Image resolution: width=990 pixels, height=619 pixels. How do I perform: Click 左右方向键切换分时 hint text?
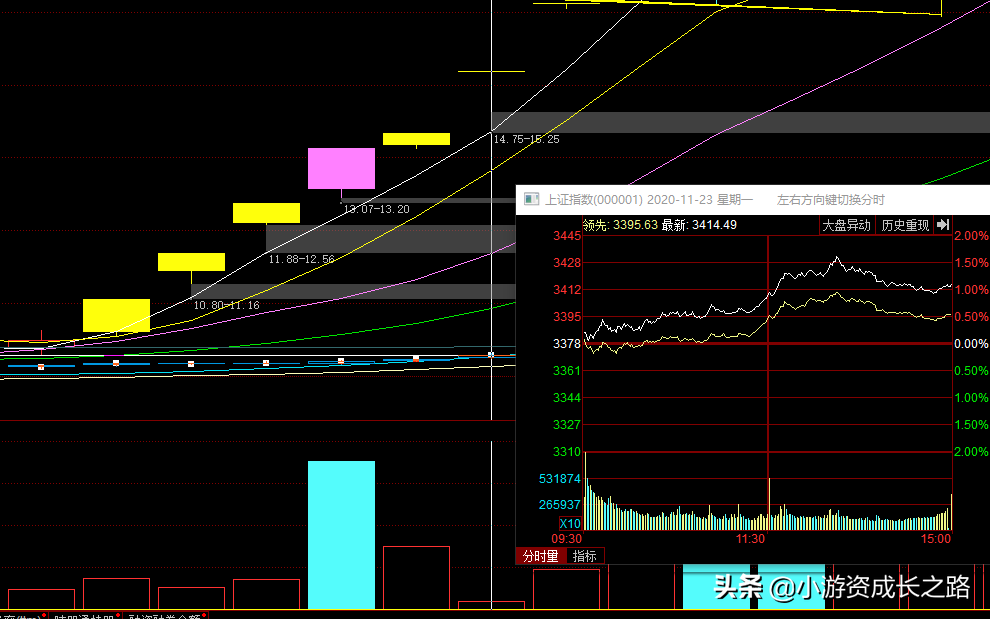(830, 200)
